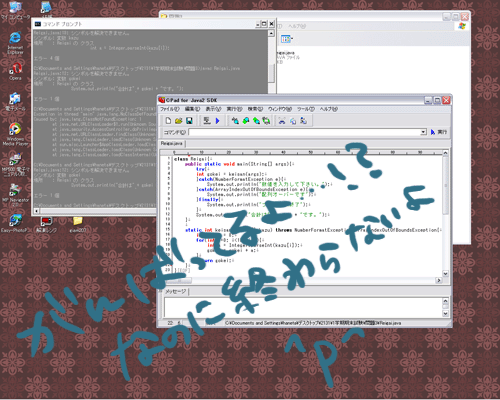500x400 pixels.
Task: Click the code editor scroll down arrow
Action: (445, 273)
